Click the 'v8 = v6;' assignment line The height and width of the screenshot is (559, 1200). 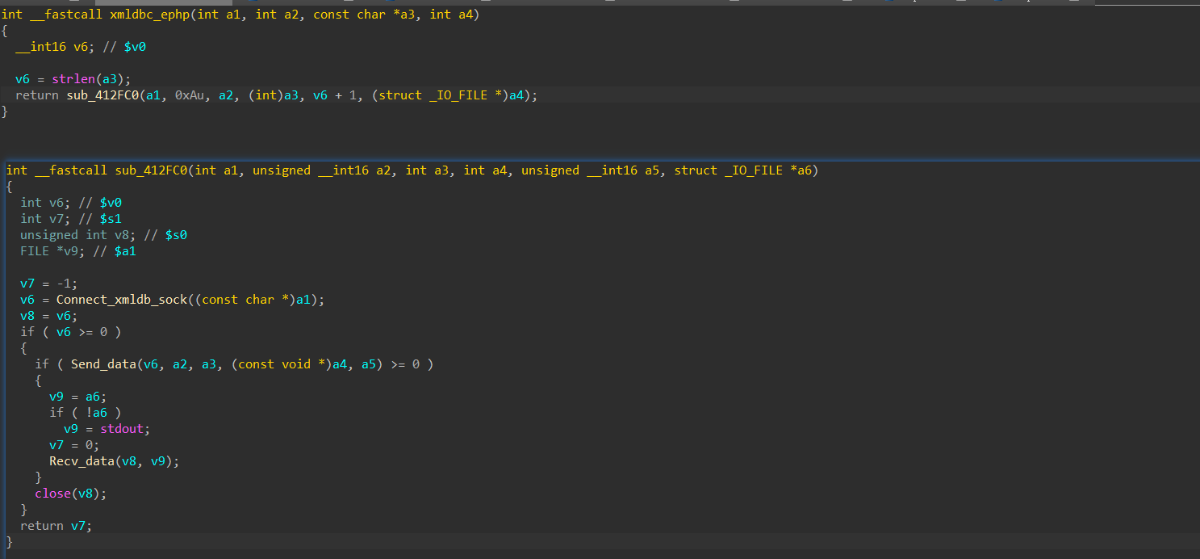[x=49, y=315]
